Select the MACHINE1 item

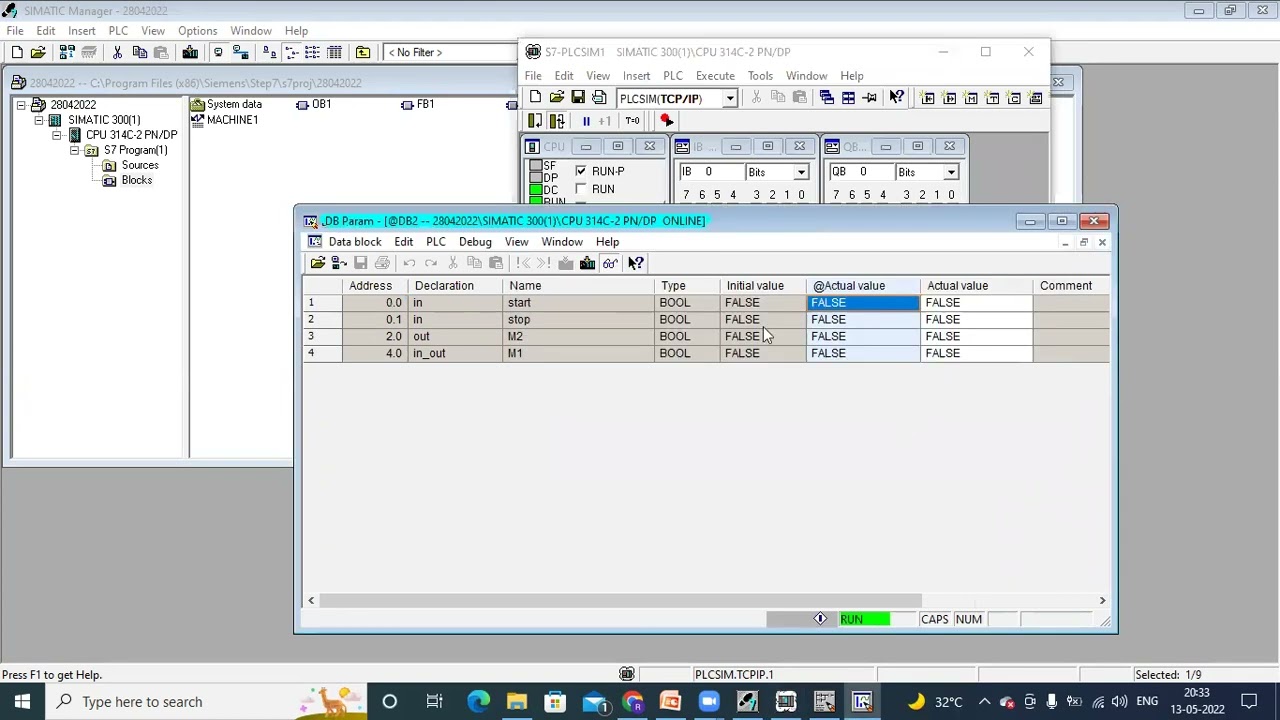tap(224, 120)
